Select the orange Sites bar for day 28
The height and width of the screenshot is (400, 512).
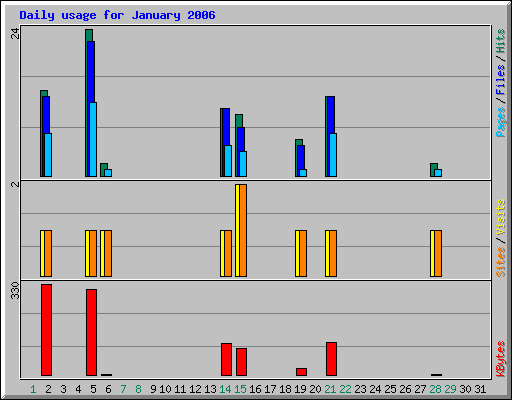[438, 253]
